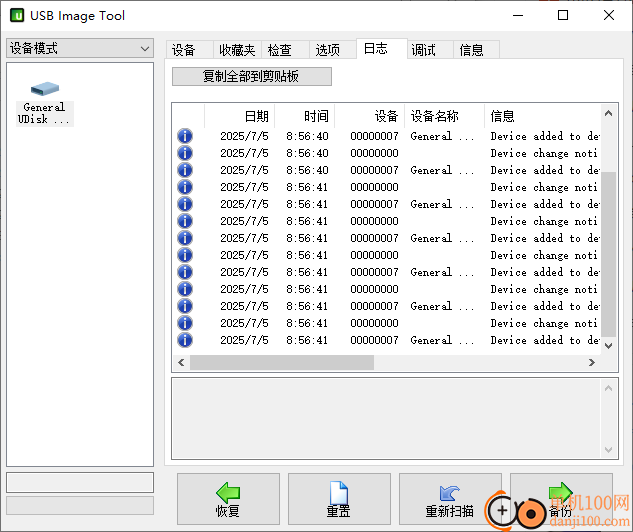
Task: Click 复制全部到剪贴板 button
Action: [252, 76]
